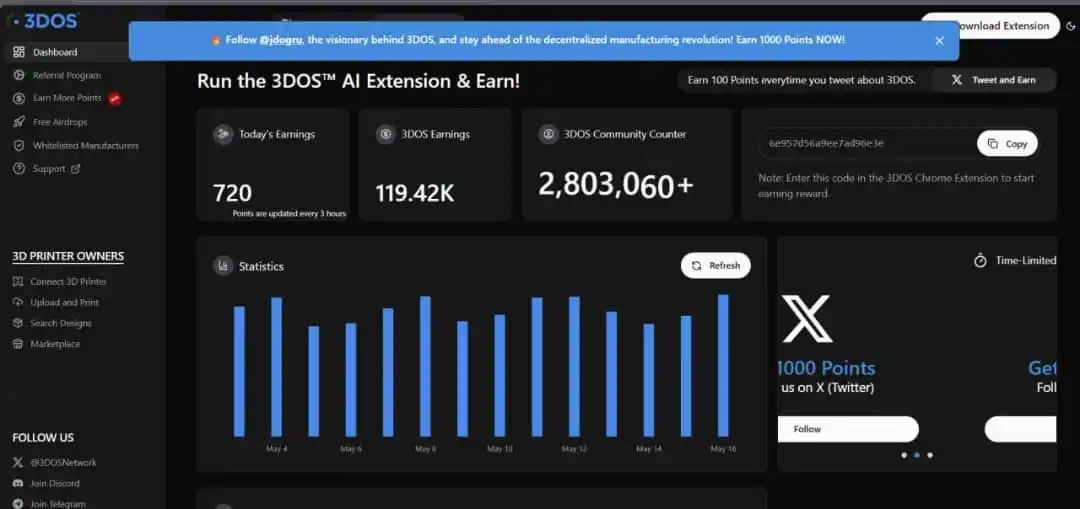Screen dimensions: 1080x509
Task: Open Upload and Print
Action: [x=64, y=302]
